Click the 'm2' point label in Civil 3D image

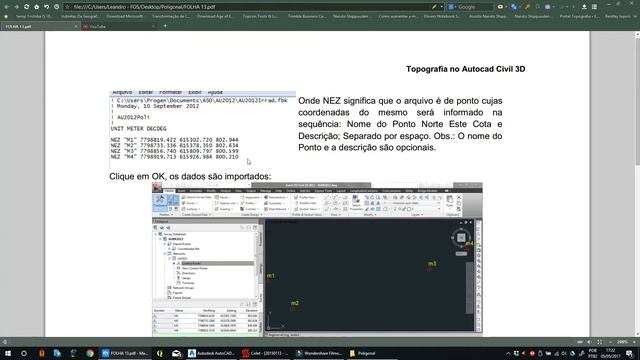(x=295, y=303)
